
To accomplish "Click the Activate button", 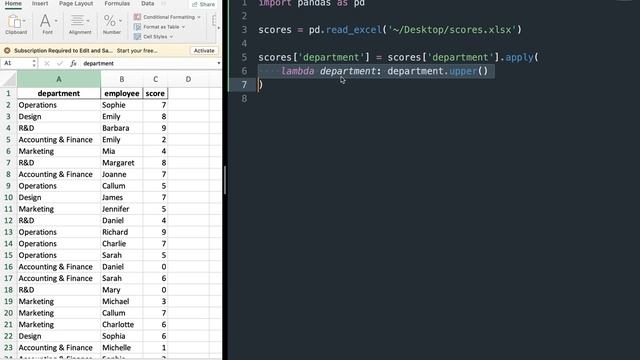I will point(204,51).
